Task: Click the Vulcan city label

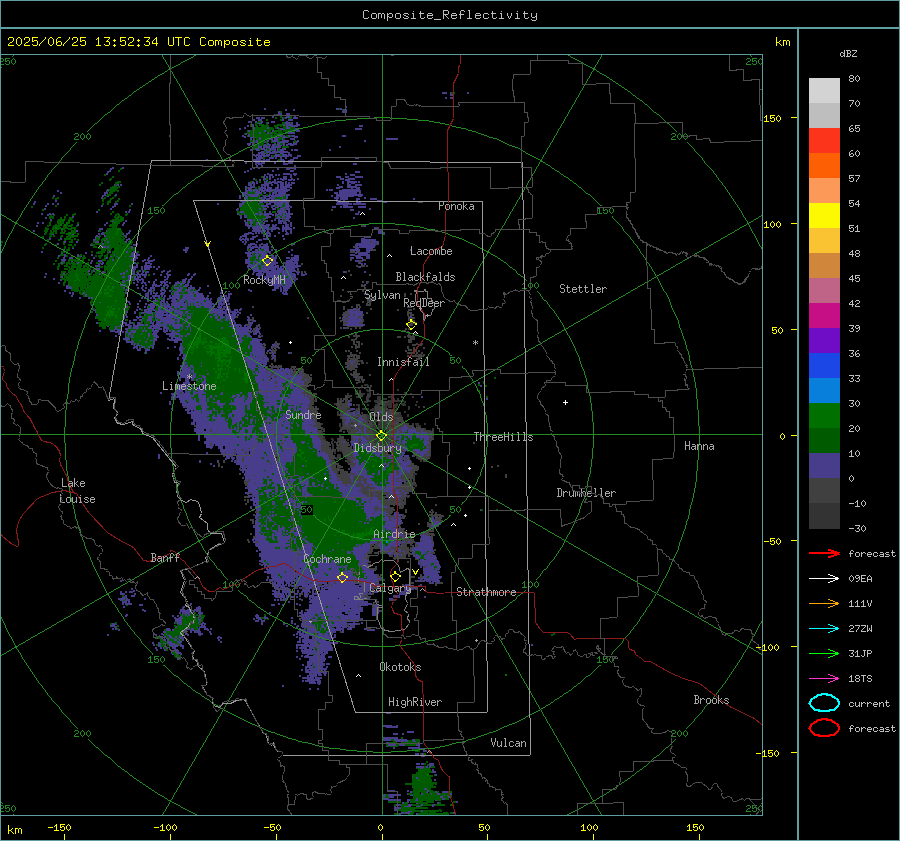Action: coord(508,743)
